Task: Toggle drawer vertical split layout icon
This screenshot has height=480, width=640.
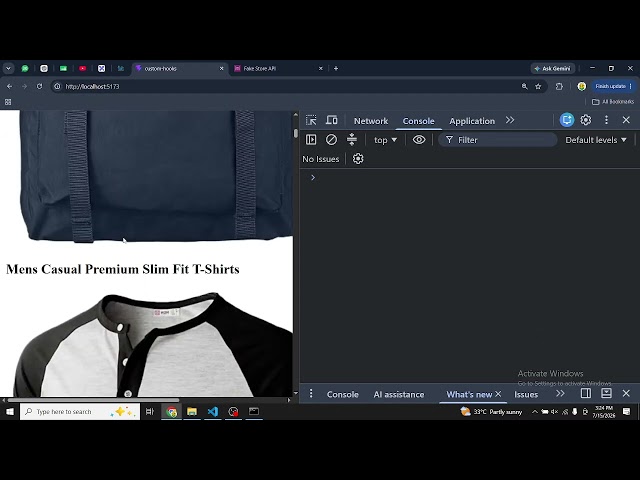Action: point(586,393)
